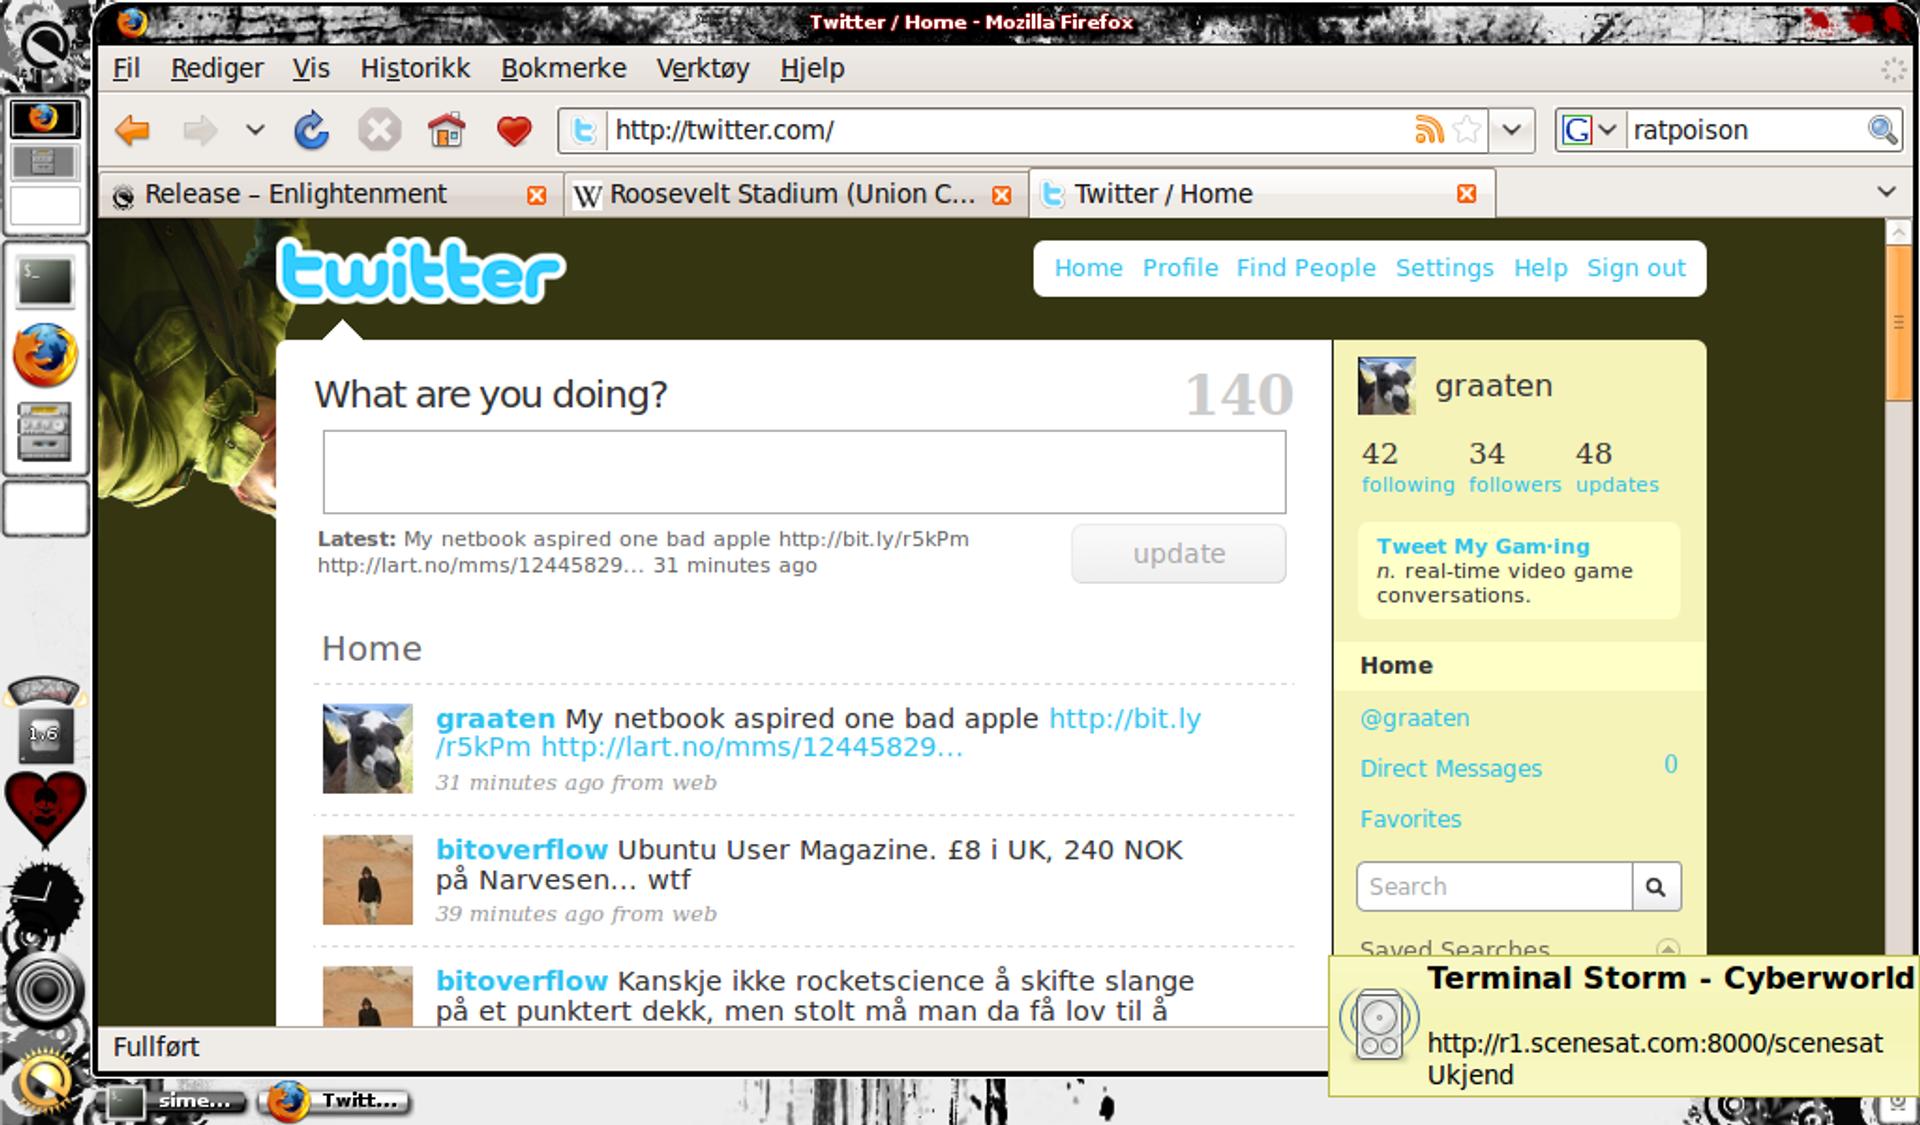The height and width of the screenshot is (1125, 1920).
Task: Open Find People in Twitter's navigation
Action: [1306, 268]
